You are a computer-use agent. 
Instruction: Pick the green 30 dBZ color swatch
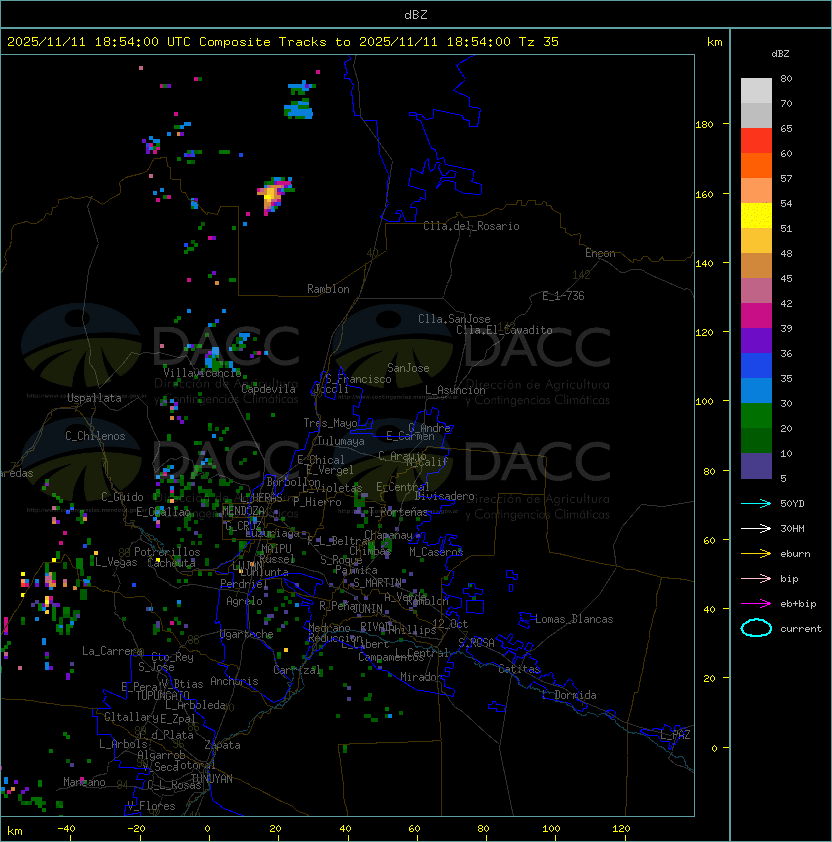(x=756, y=415)
